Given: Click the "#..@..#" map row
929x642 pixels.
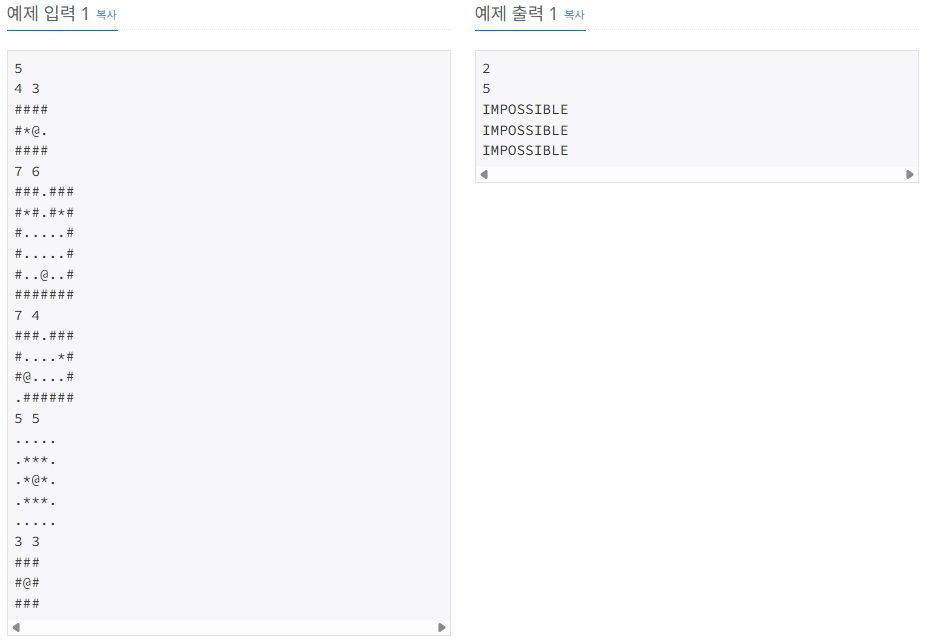Looking at the screenshot, I should (44, 274).
